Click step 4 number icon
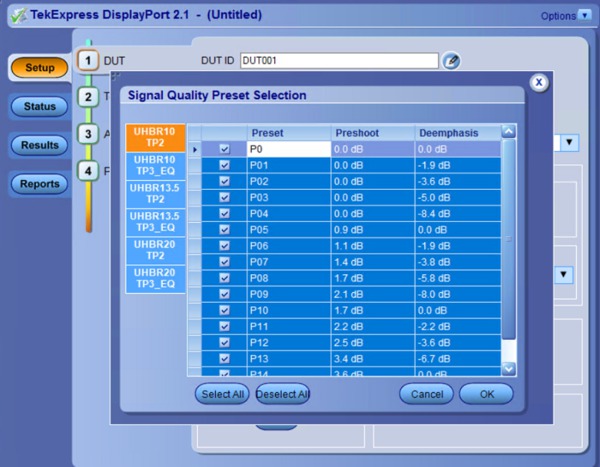 click(88, 170)
